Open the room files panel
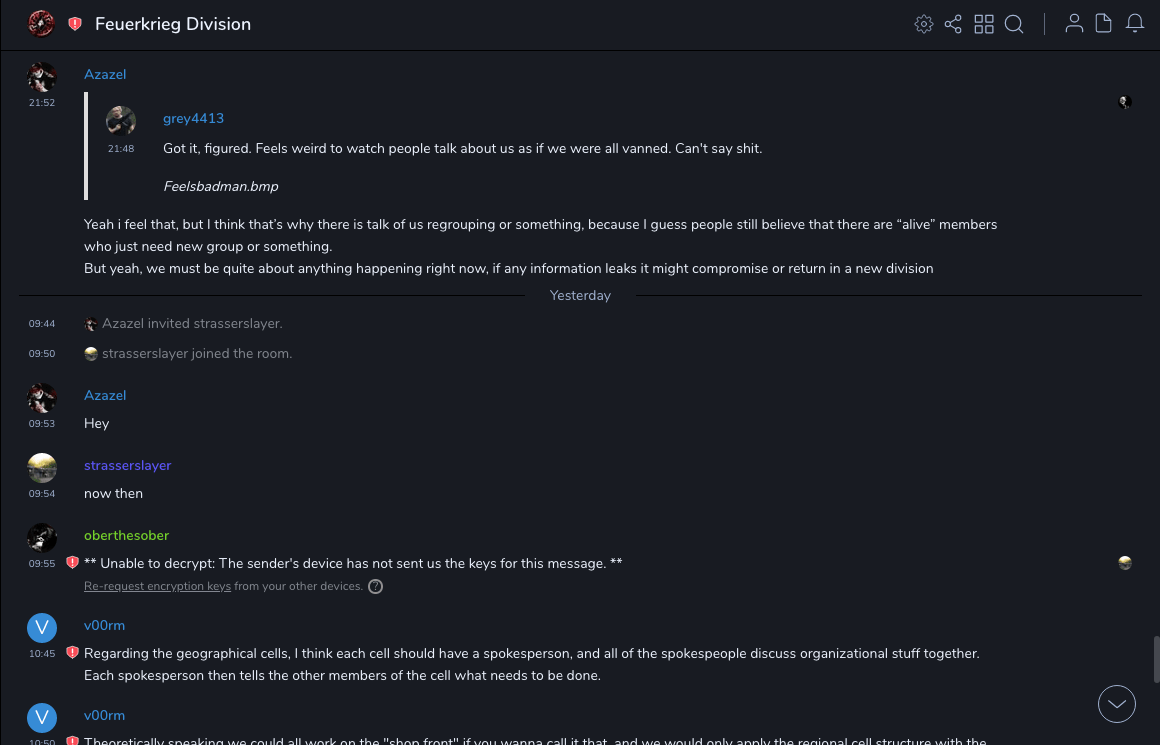Viewport: 1160px width, 745px height. click(x=1104, y=24)
